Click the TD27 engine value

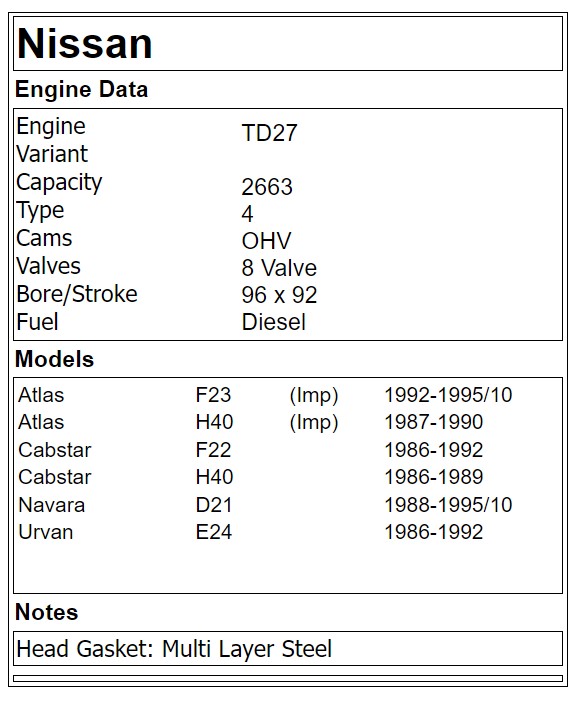(x=269, y=133)
